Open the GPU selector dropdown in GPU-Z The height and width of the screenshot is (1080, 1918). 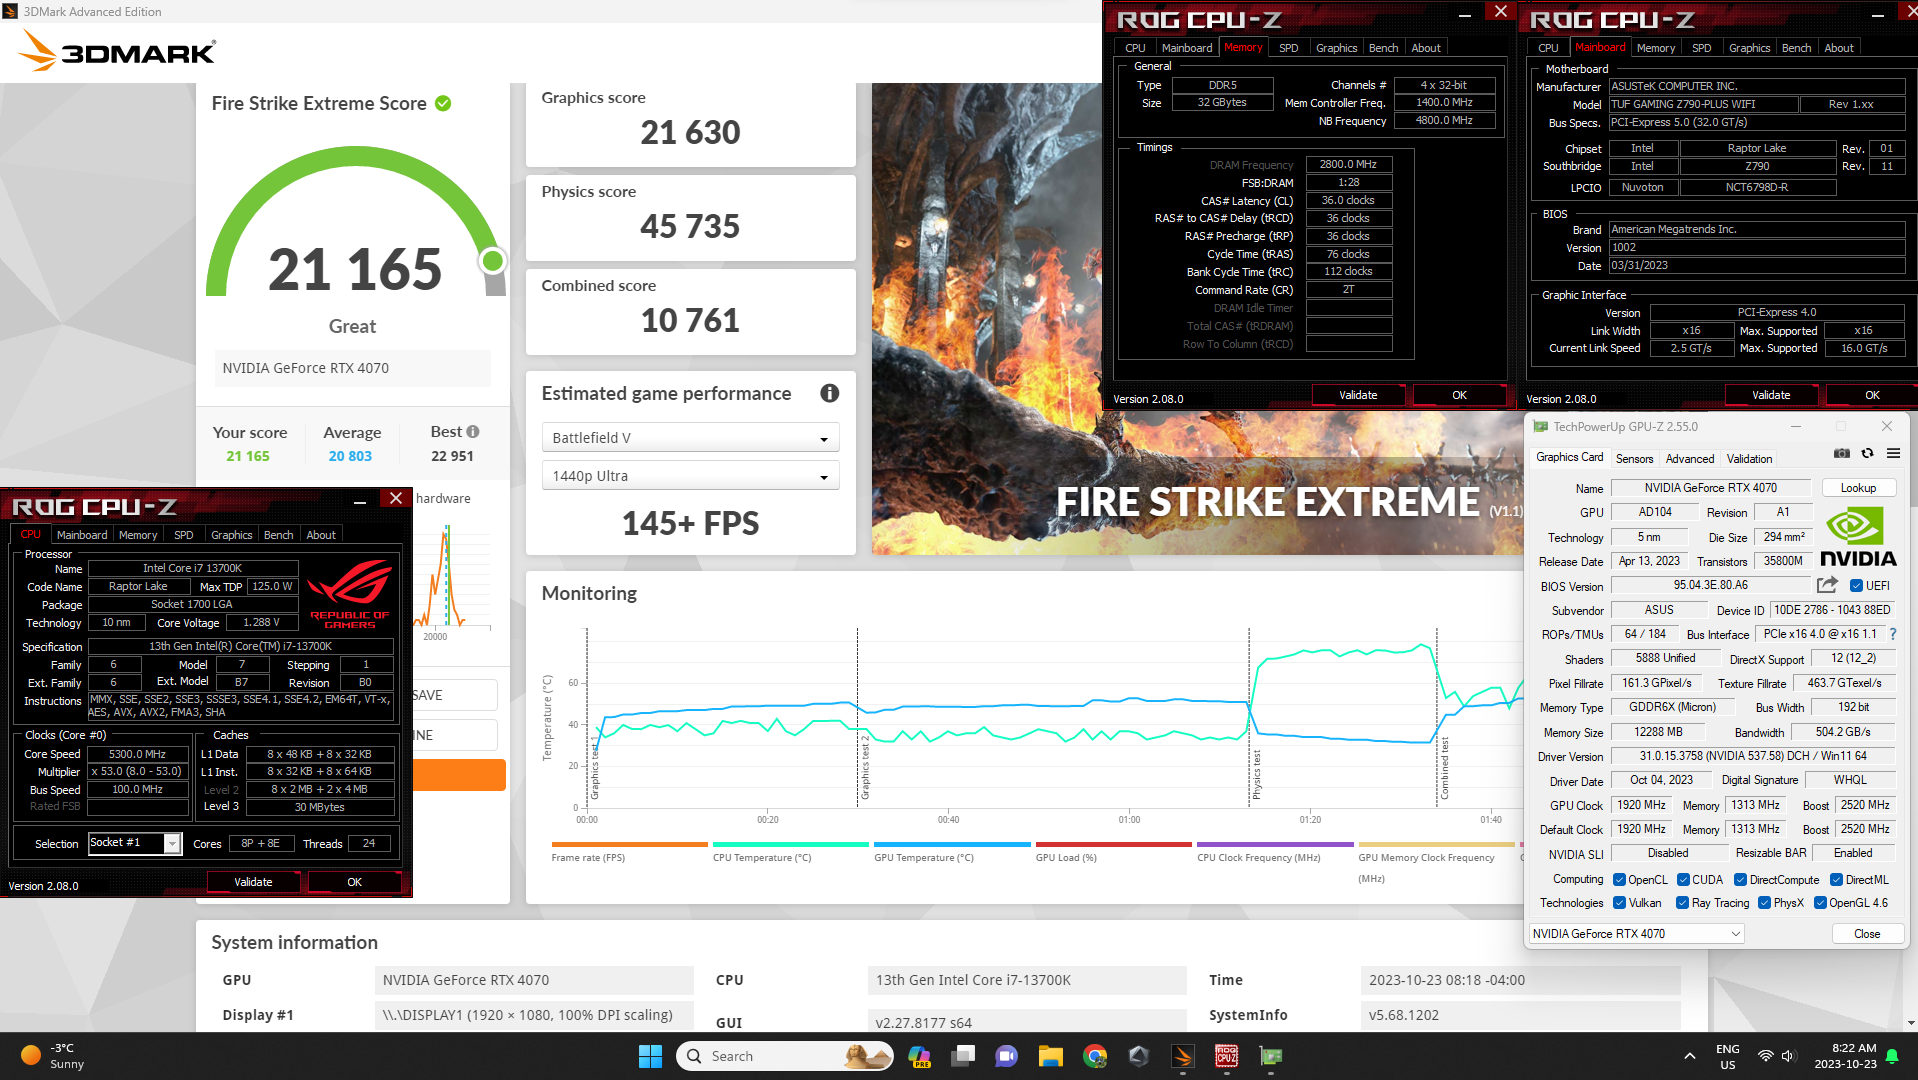pyautogui.click(x=1636, y=934)
